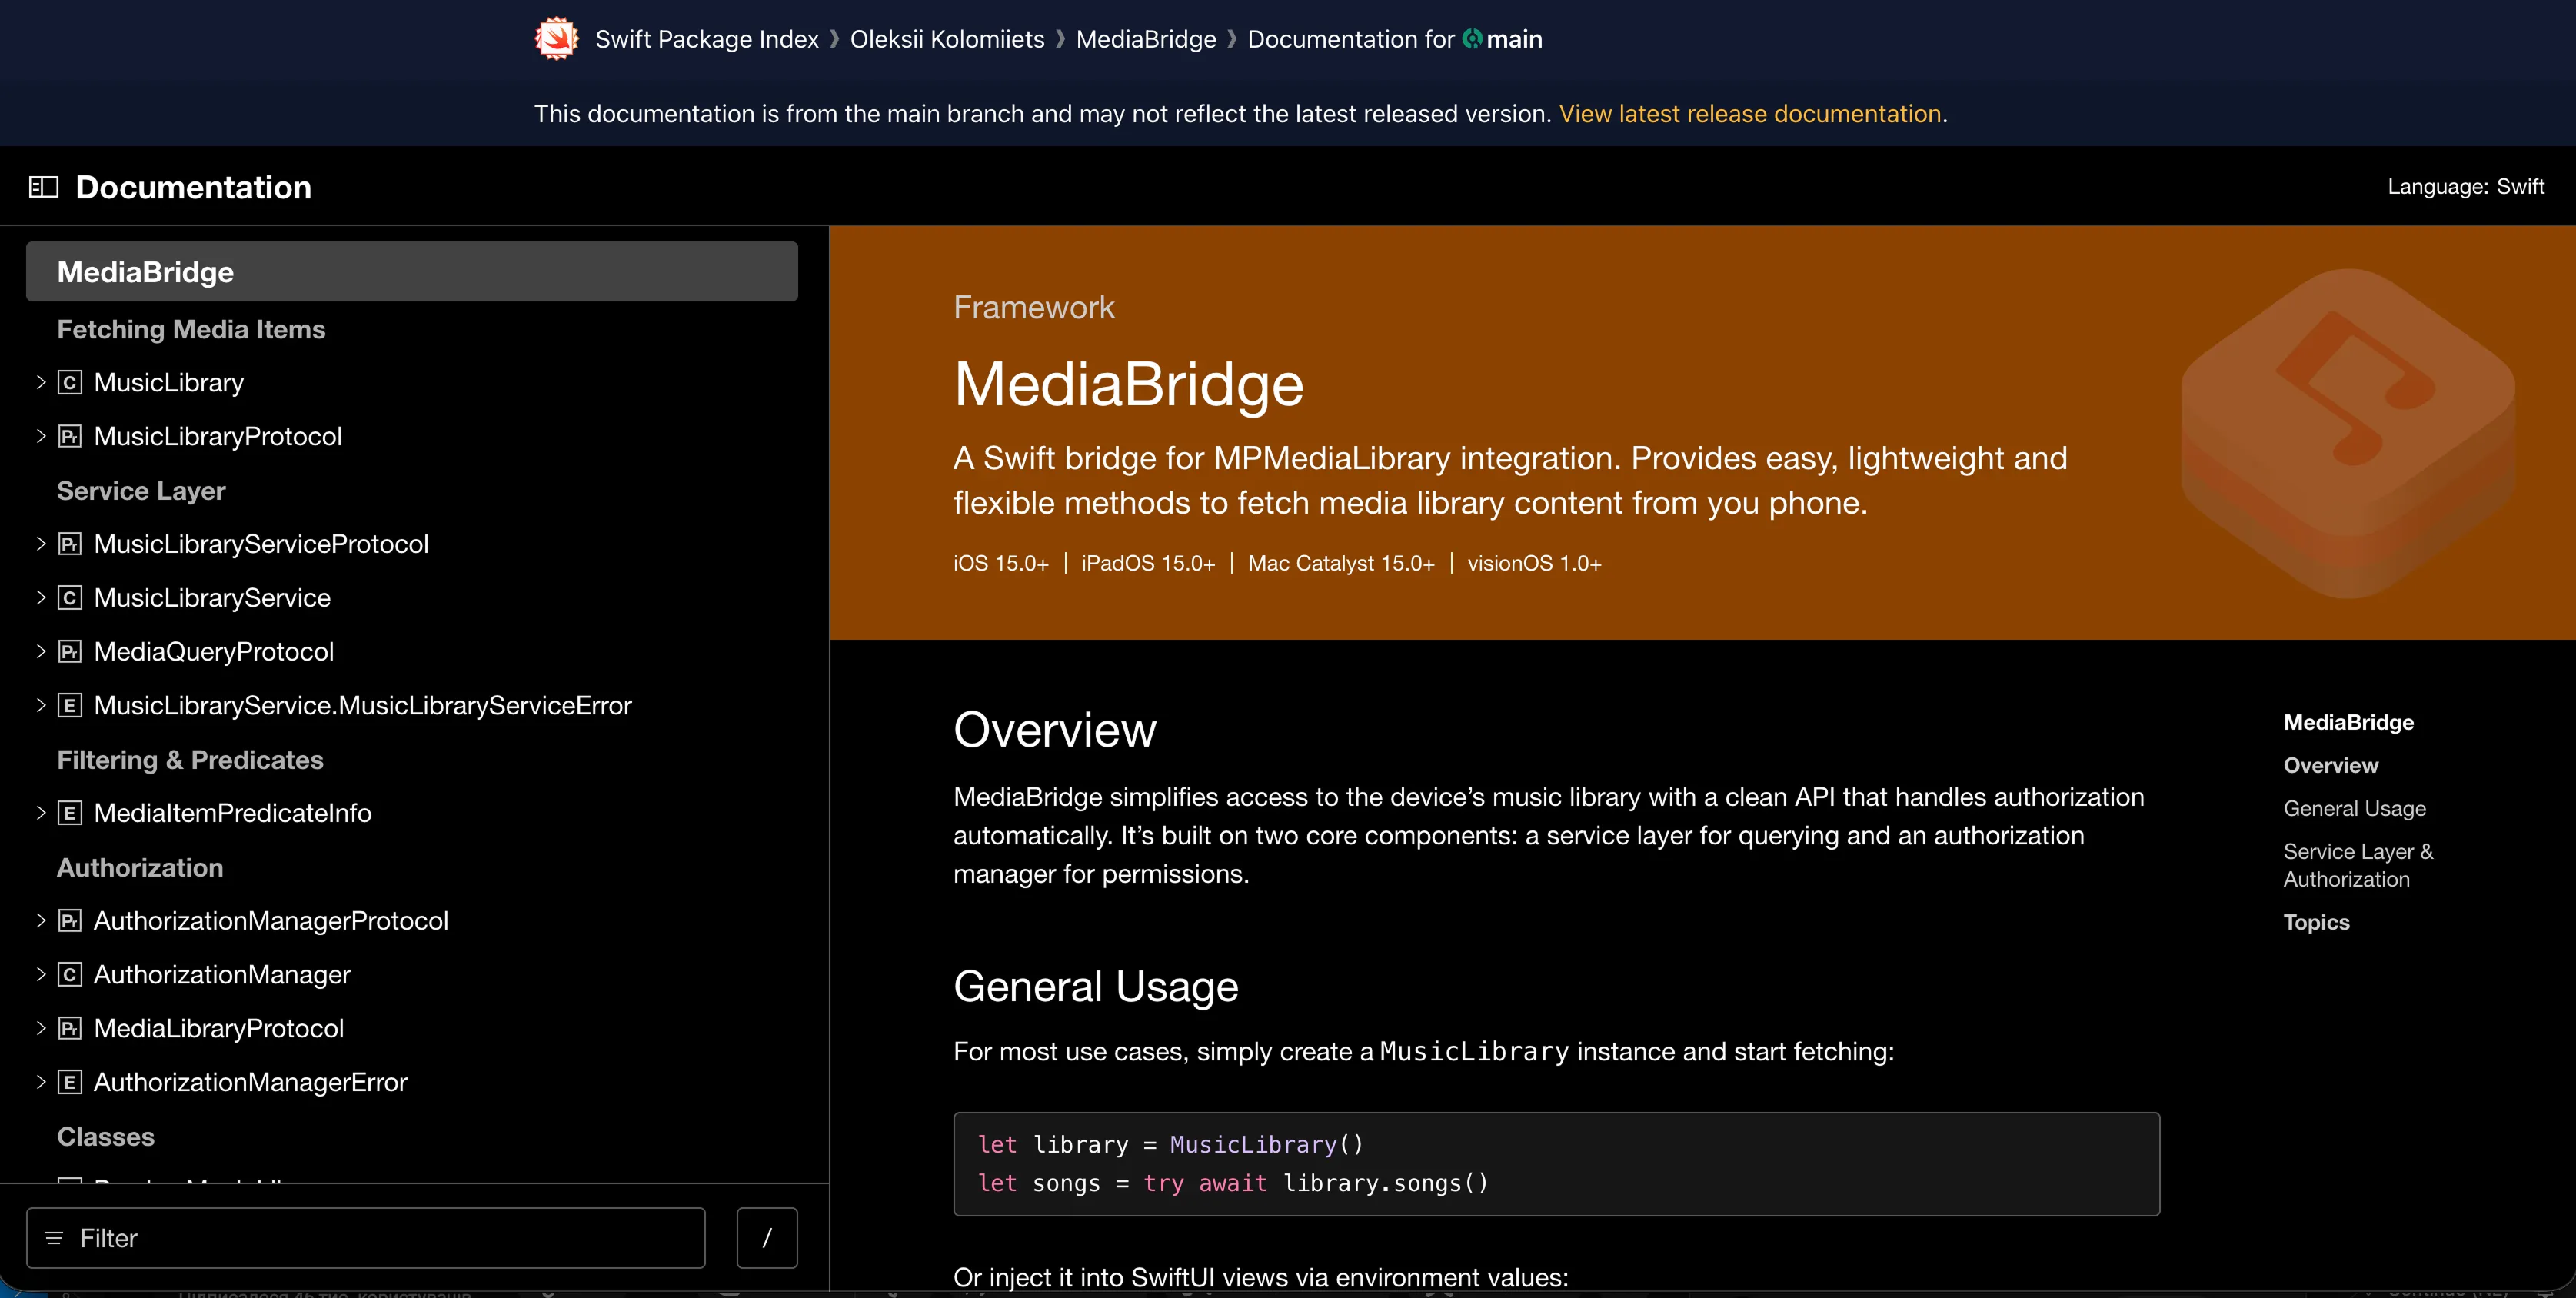Expand the MediaLibraryProtocol chevron
Image resolution: width=2576 pixels, height=1298 pixels.
click(x=41, y=1028)
